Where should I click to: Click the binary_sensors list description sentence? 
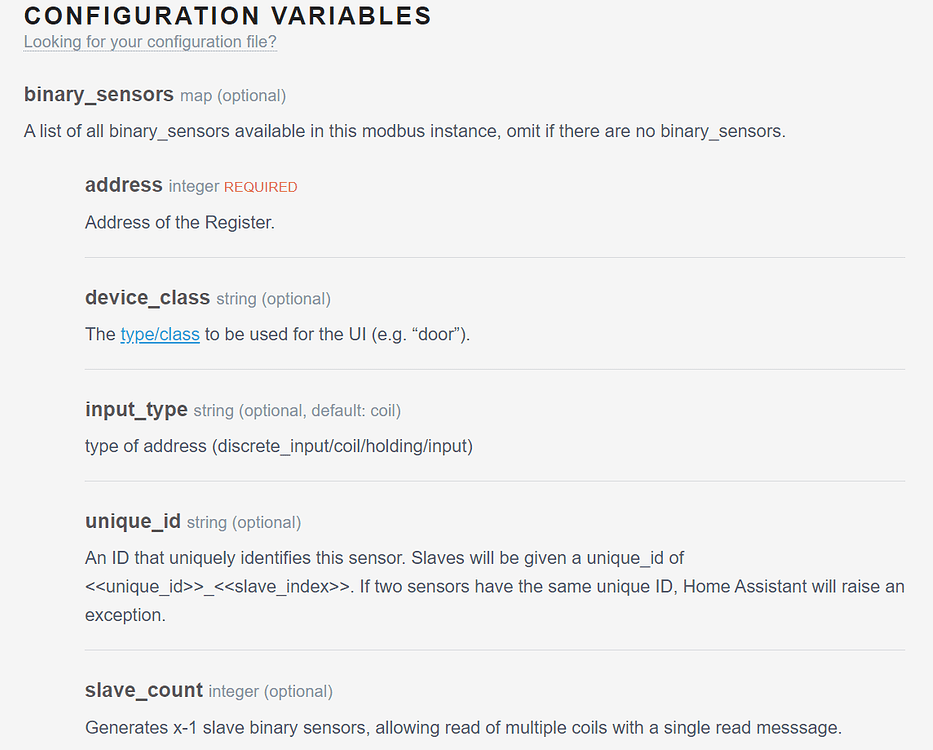[x=405, y=131]
